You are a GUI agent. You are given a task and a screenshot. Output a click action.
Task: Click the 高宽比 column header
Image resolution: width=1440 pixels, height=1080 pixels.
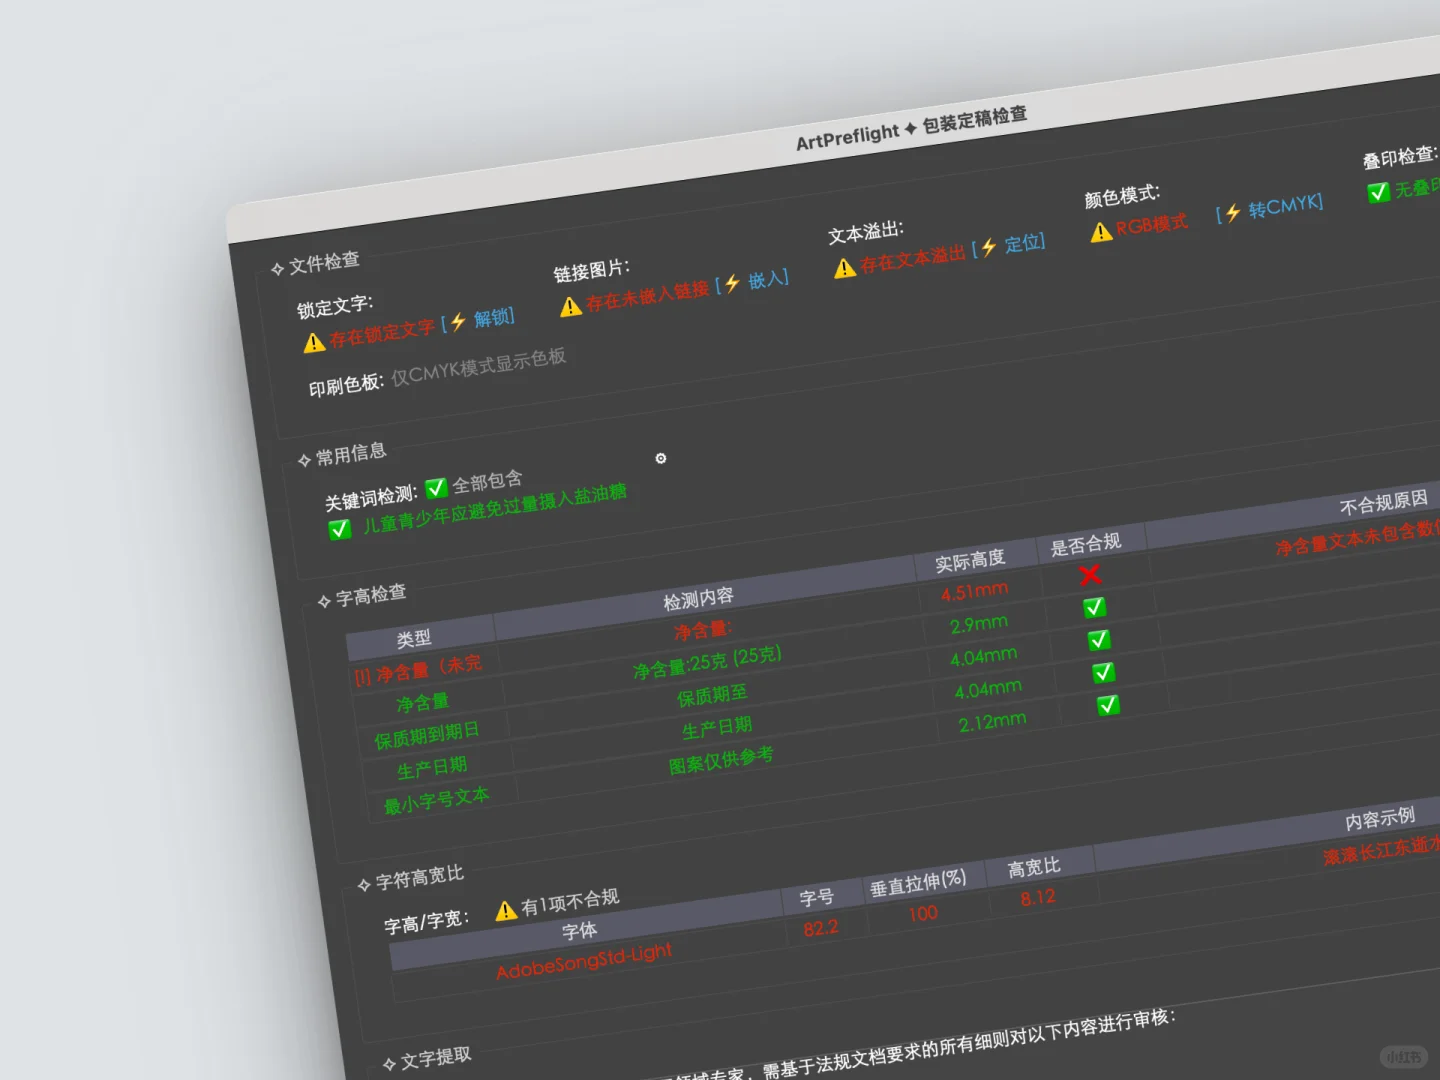tap(1034, 867)
